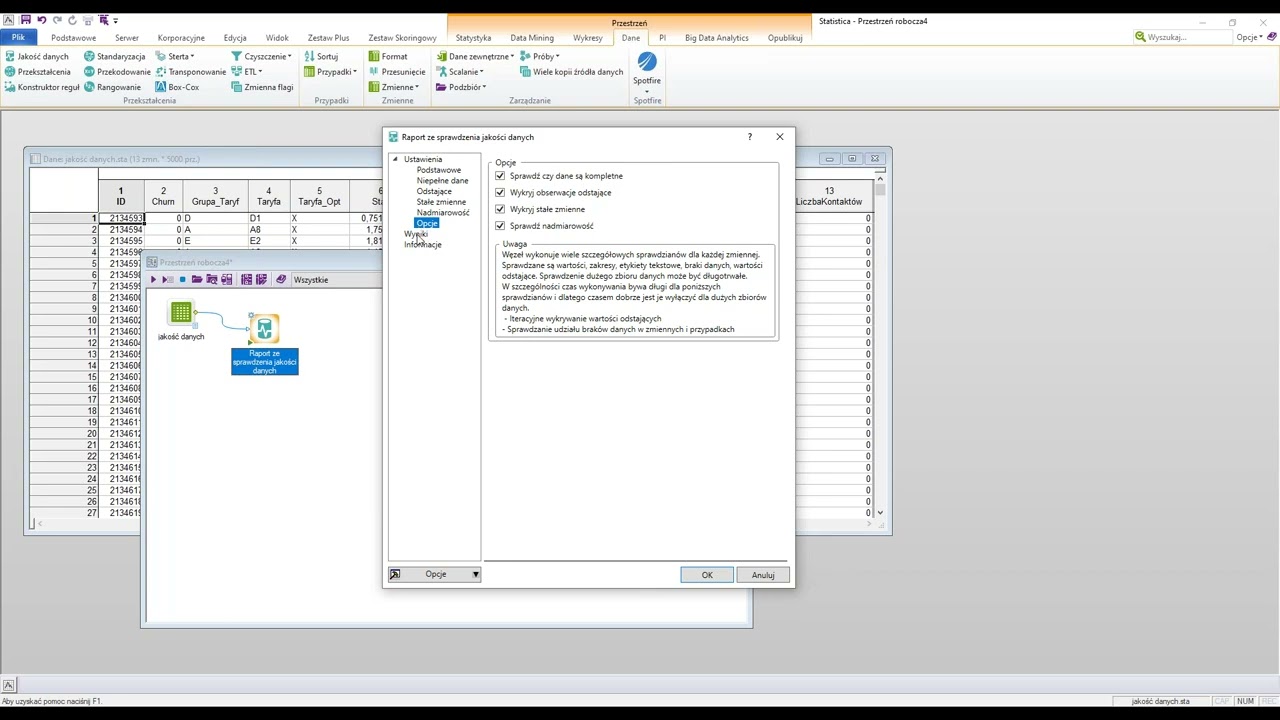1280x720 pixels.
Task: Expand the ETL dropdown
Action: 247,72
